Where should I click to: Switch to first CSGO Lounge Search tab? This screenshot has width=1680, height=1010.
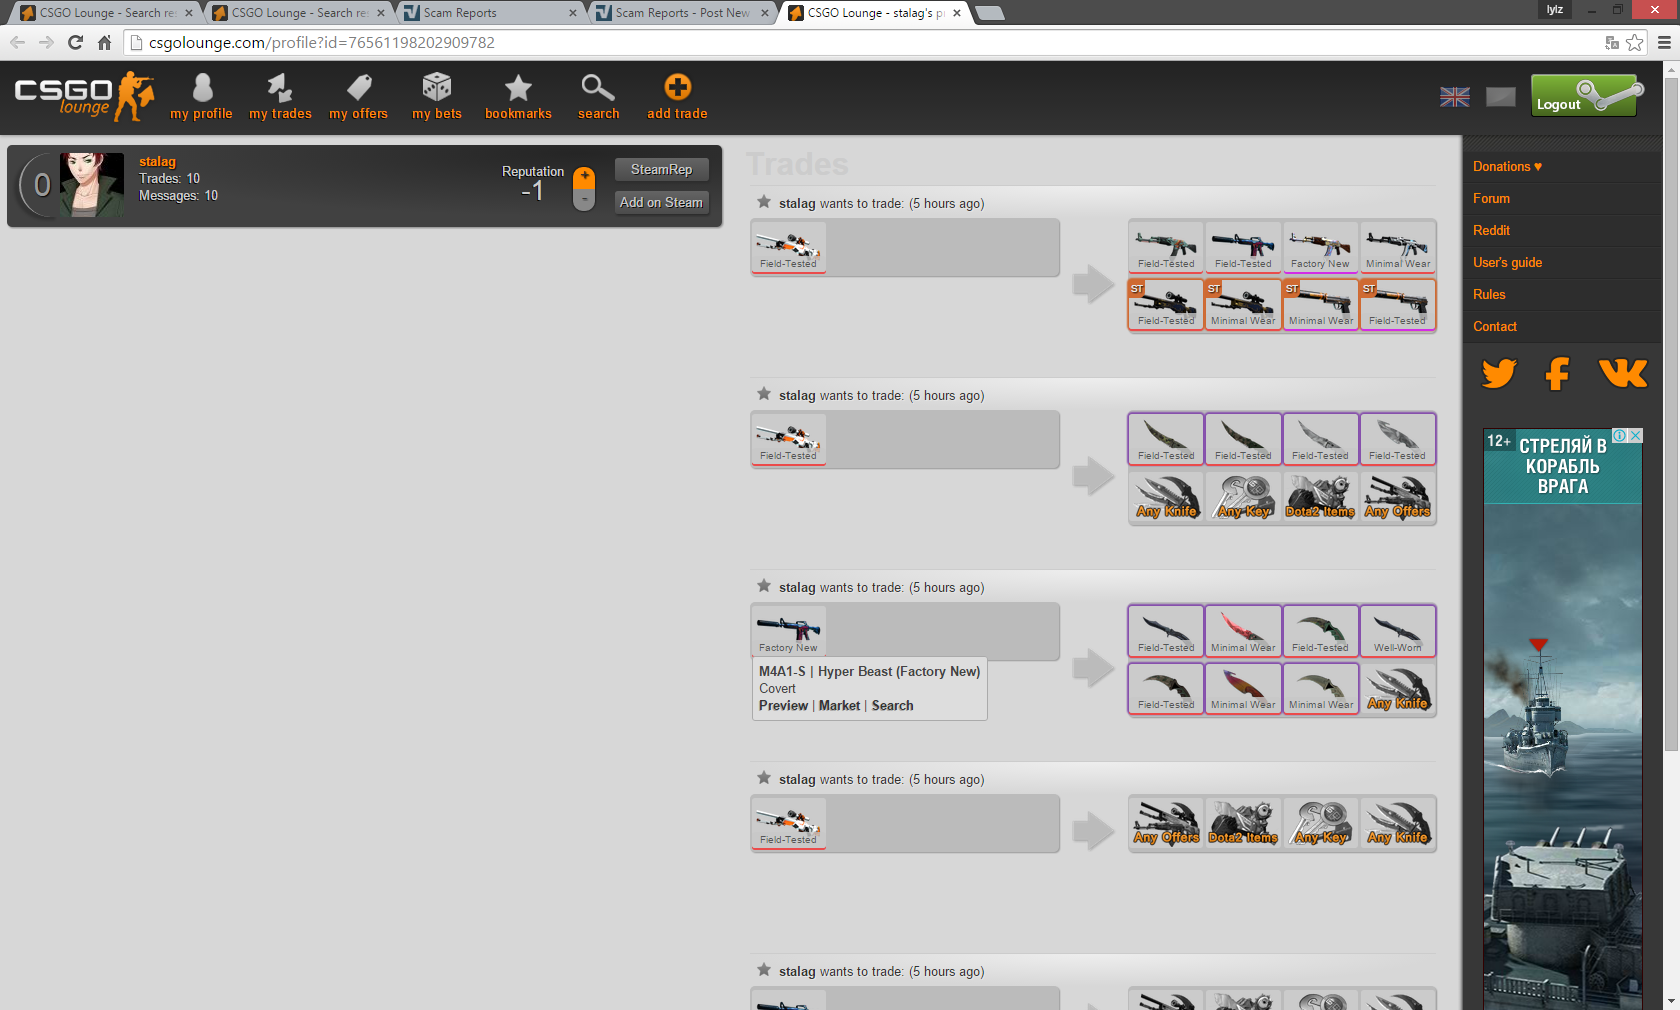point(107,13)
